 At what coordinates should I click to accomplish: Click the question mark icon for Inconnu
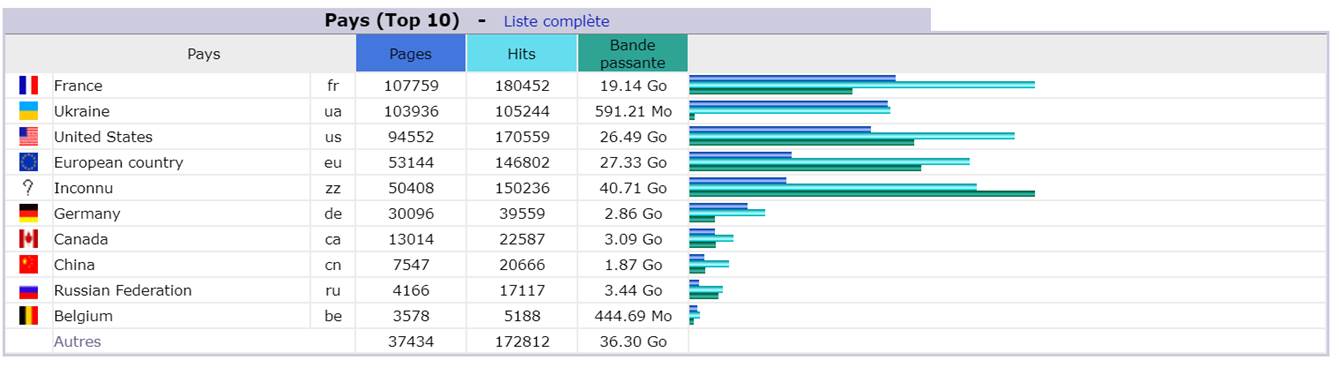(x=28, y=188)
